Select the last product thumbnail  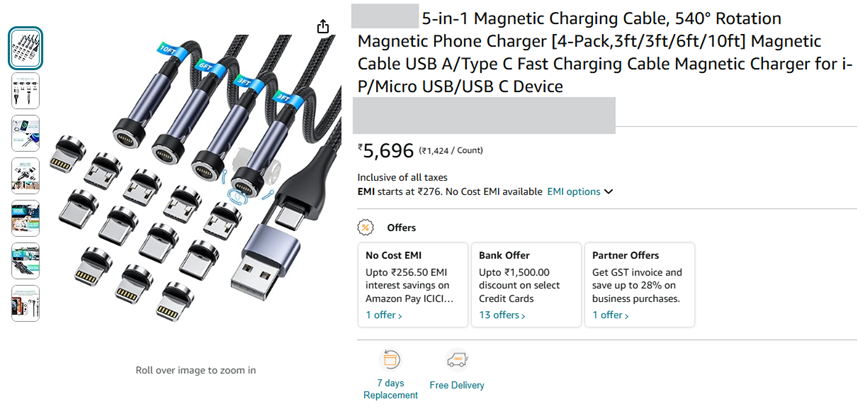tap(26, 303)
